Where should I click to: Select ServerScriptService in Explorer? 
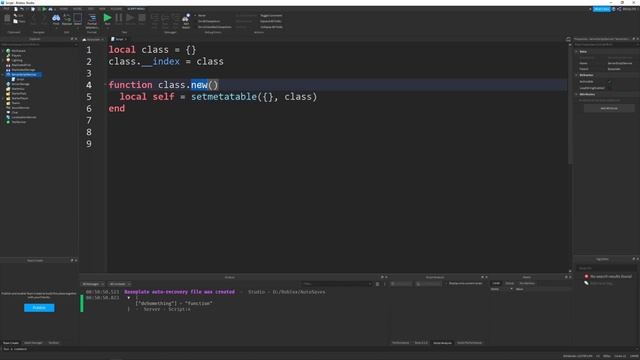click(24, 75)
